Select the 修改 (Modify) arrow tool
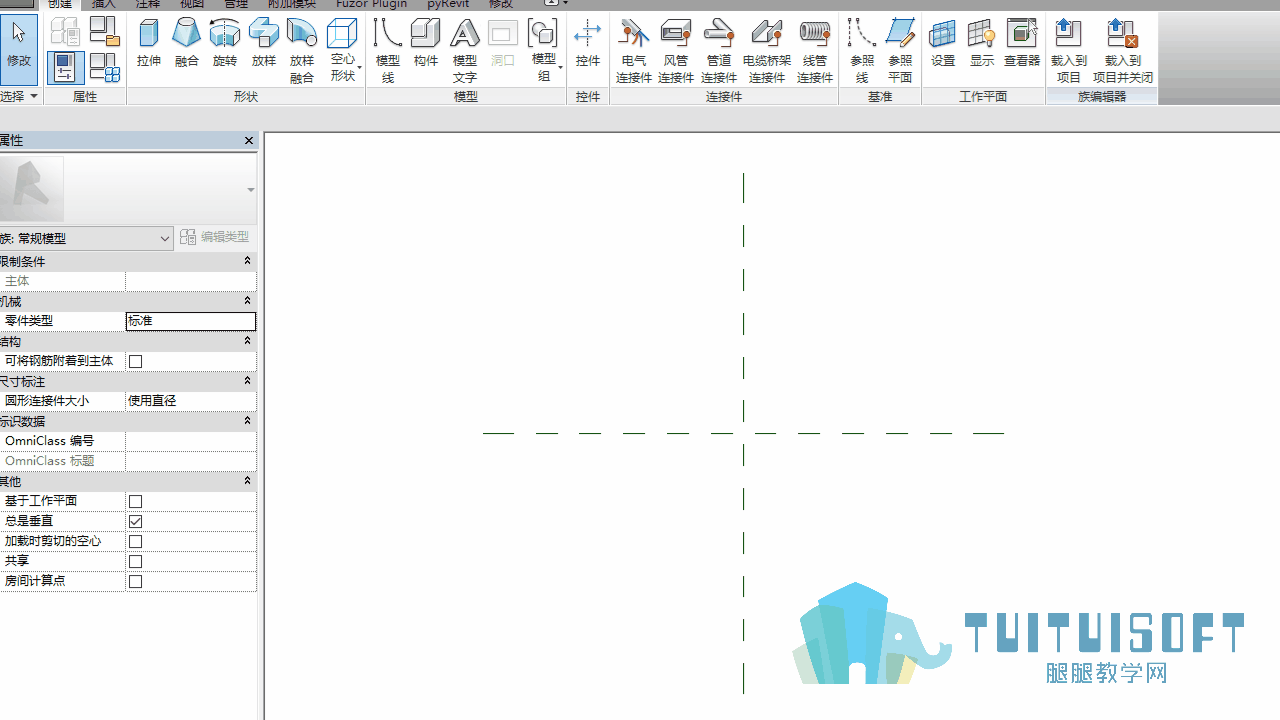1280x720 pixels. point(19,48)
